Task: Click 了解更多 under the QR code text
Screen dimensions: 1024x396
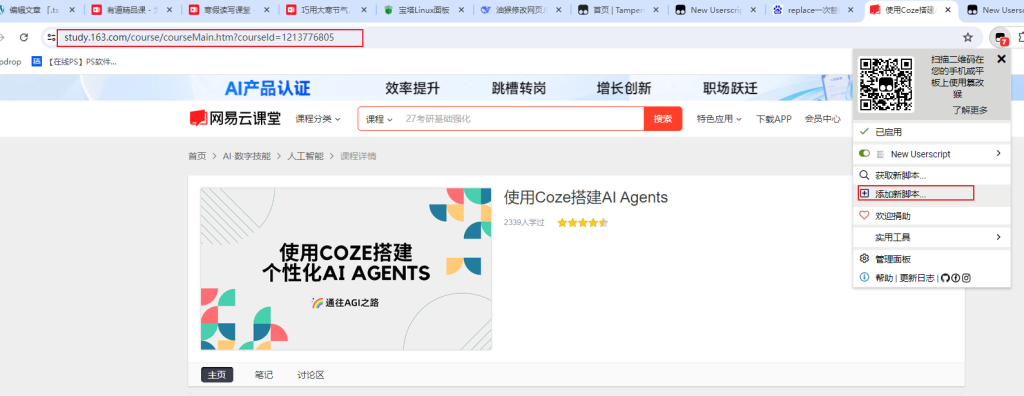Action: (969, 110)
